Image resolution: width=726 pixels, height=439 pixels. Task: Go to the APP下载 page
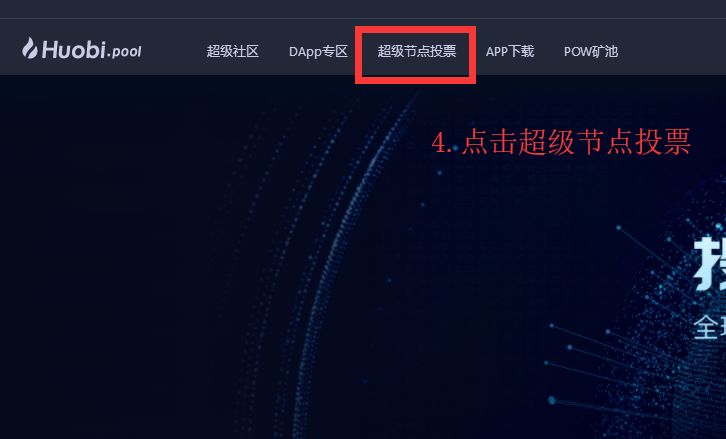(x=510, y=51)
